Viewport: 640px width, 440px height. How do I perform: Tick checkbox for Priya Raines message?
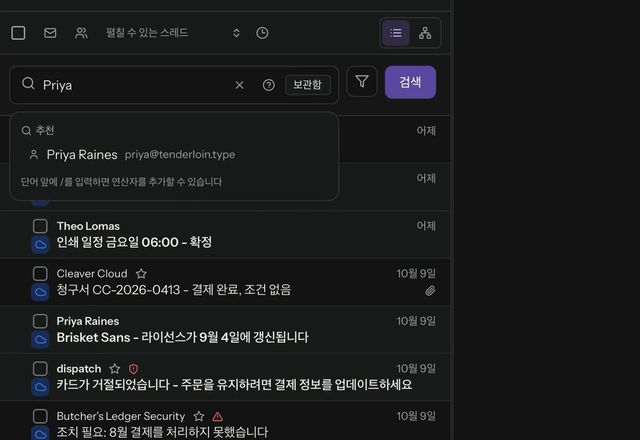click(40, 321)
